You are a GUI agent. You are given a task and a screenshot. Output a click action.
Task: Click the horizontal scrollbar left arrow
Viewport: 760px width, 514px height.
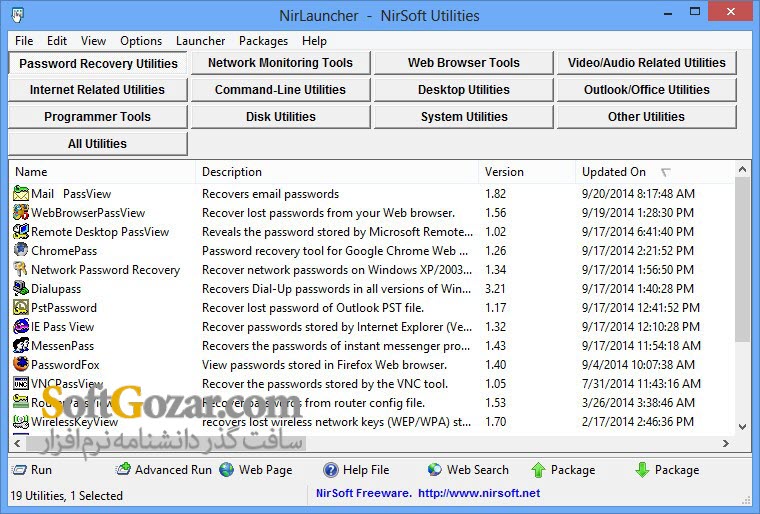pos(17,443)
